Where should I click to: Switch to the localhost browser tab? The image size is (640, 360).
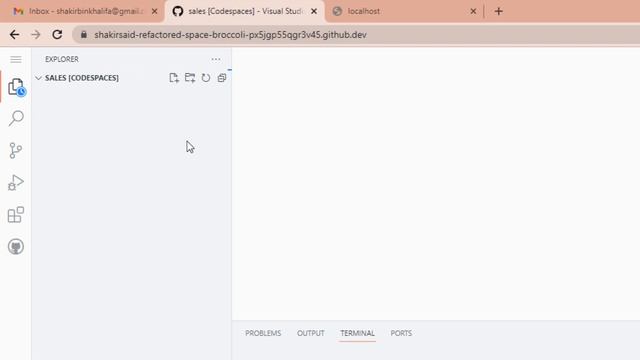[x=404, y=11]
